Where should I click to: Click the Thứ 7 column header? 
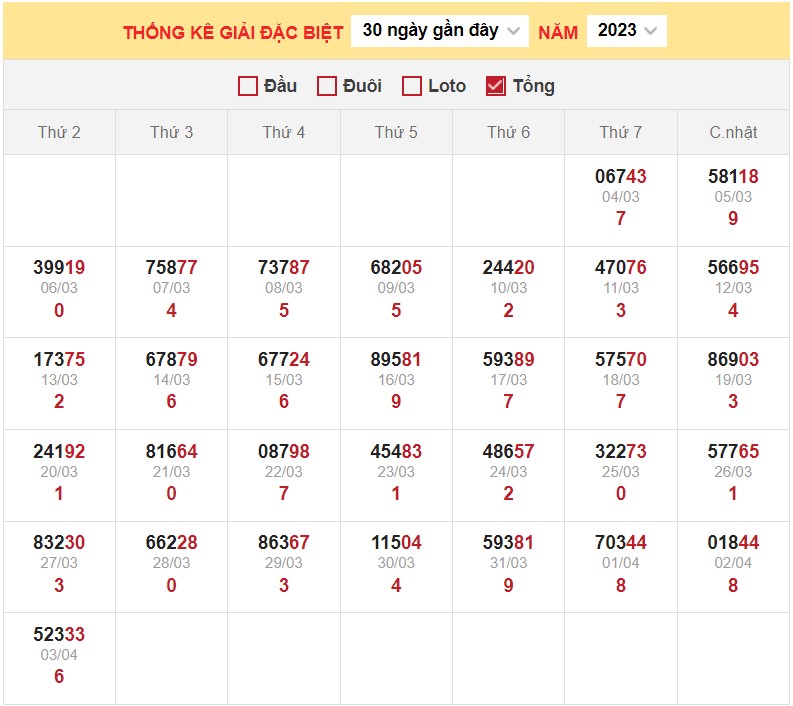(621, 132)
